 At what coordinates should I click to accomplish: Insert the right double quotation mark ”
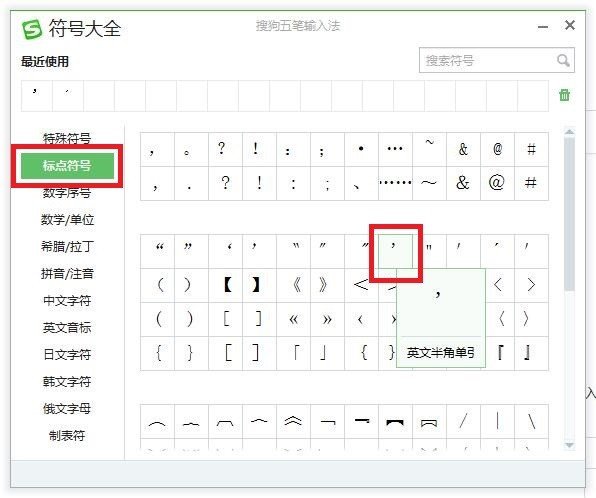[192, 251]
